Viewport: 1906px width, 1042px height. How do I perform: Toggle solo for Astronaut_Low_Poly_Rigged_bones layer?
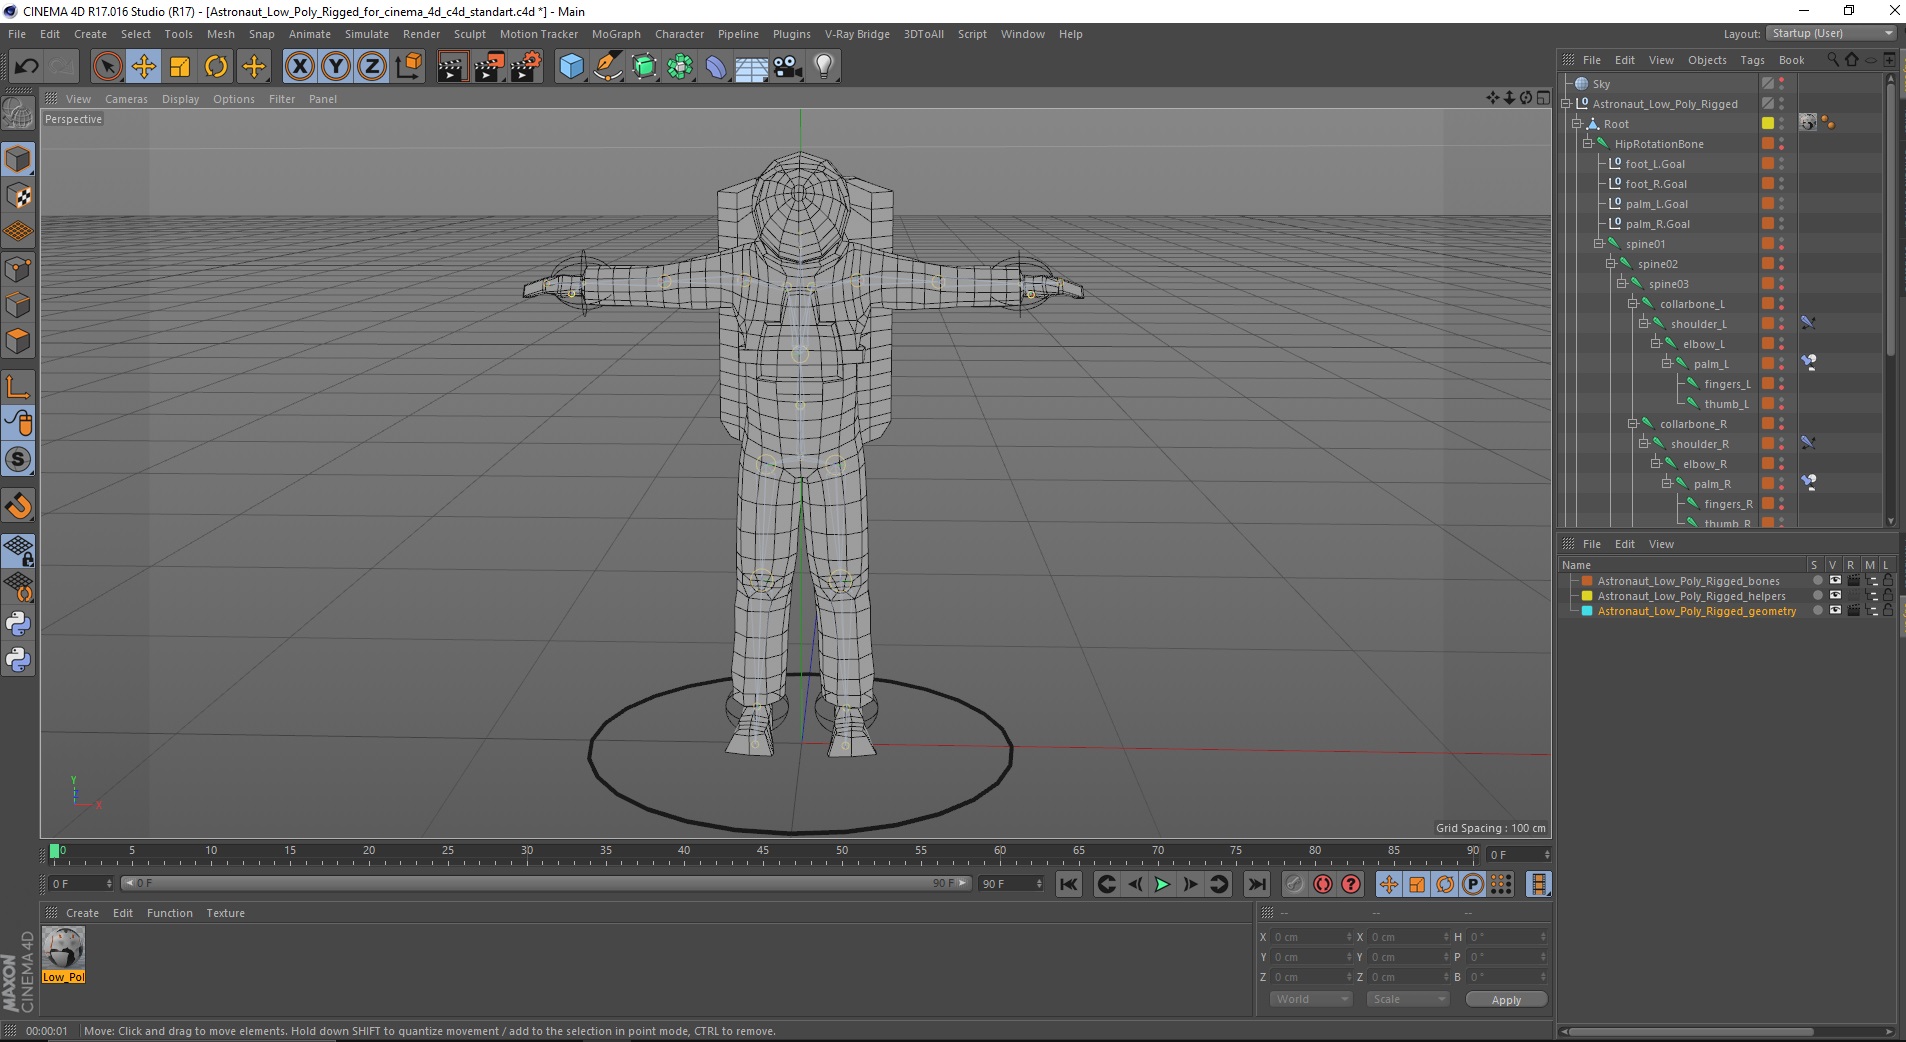[x=1817, y=581]
